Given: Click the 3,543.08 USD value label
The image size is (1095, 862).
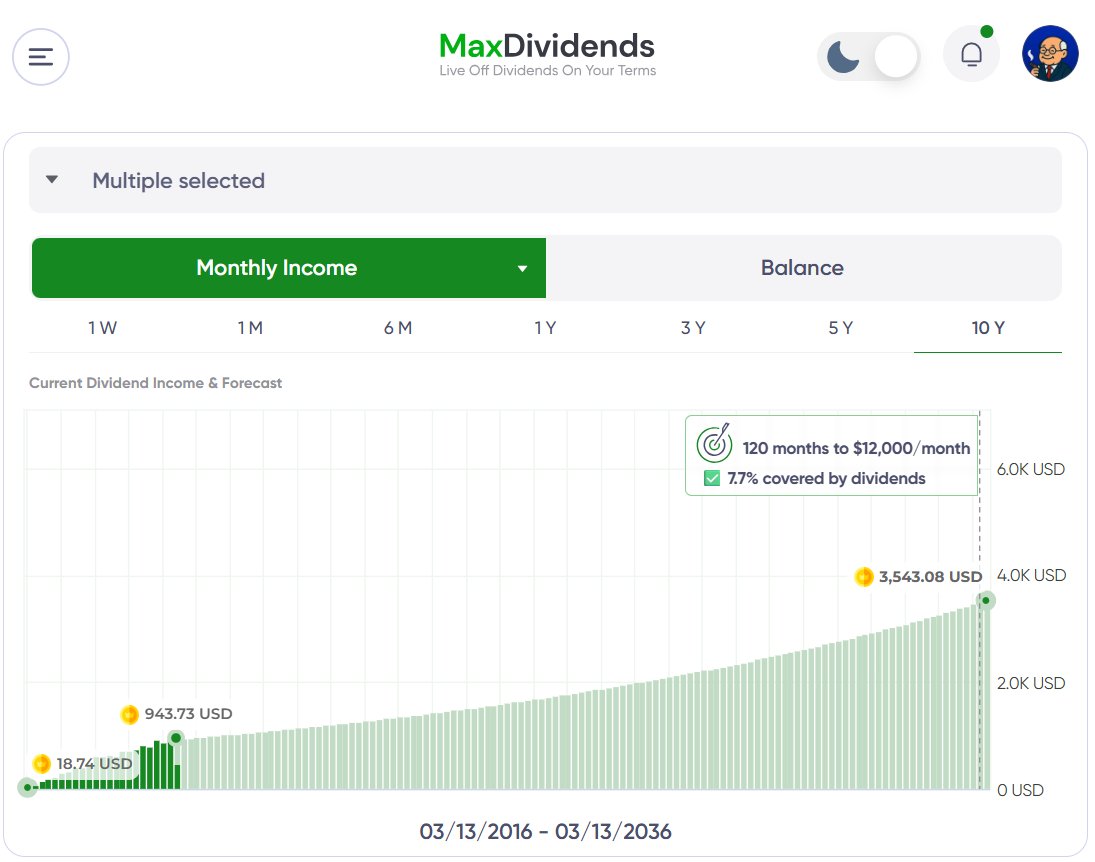Looking at the screenshot, I should click(930, 577).
